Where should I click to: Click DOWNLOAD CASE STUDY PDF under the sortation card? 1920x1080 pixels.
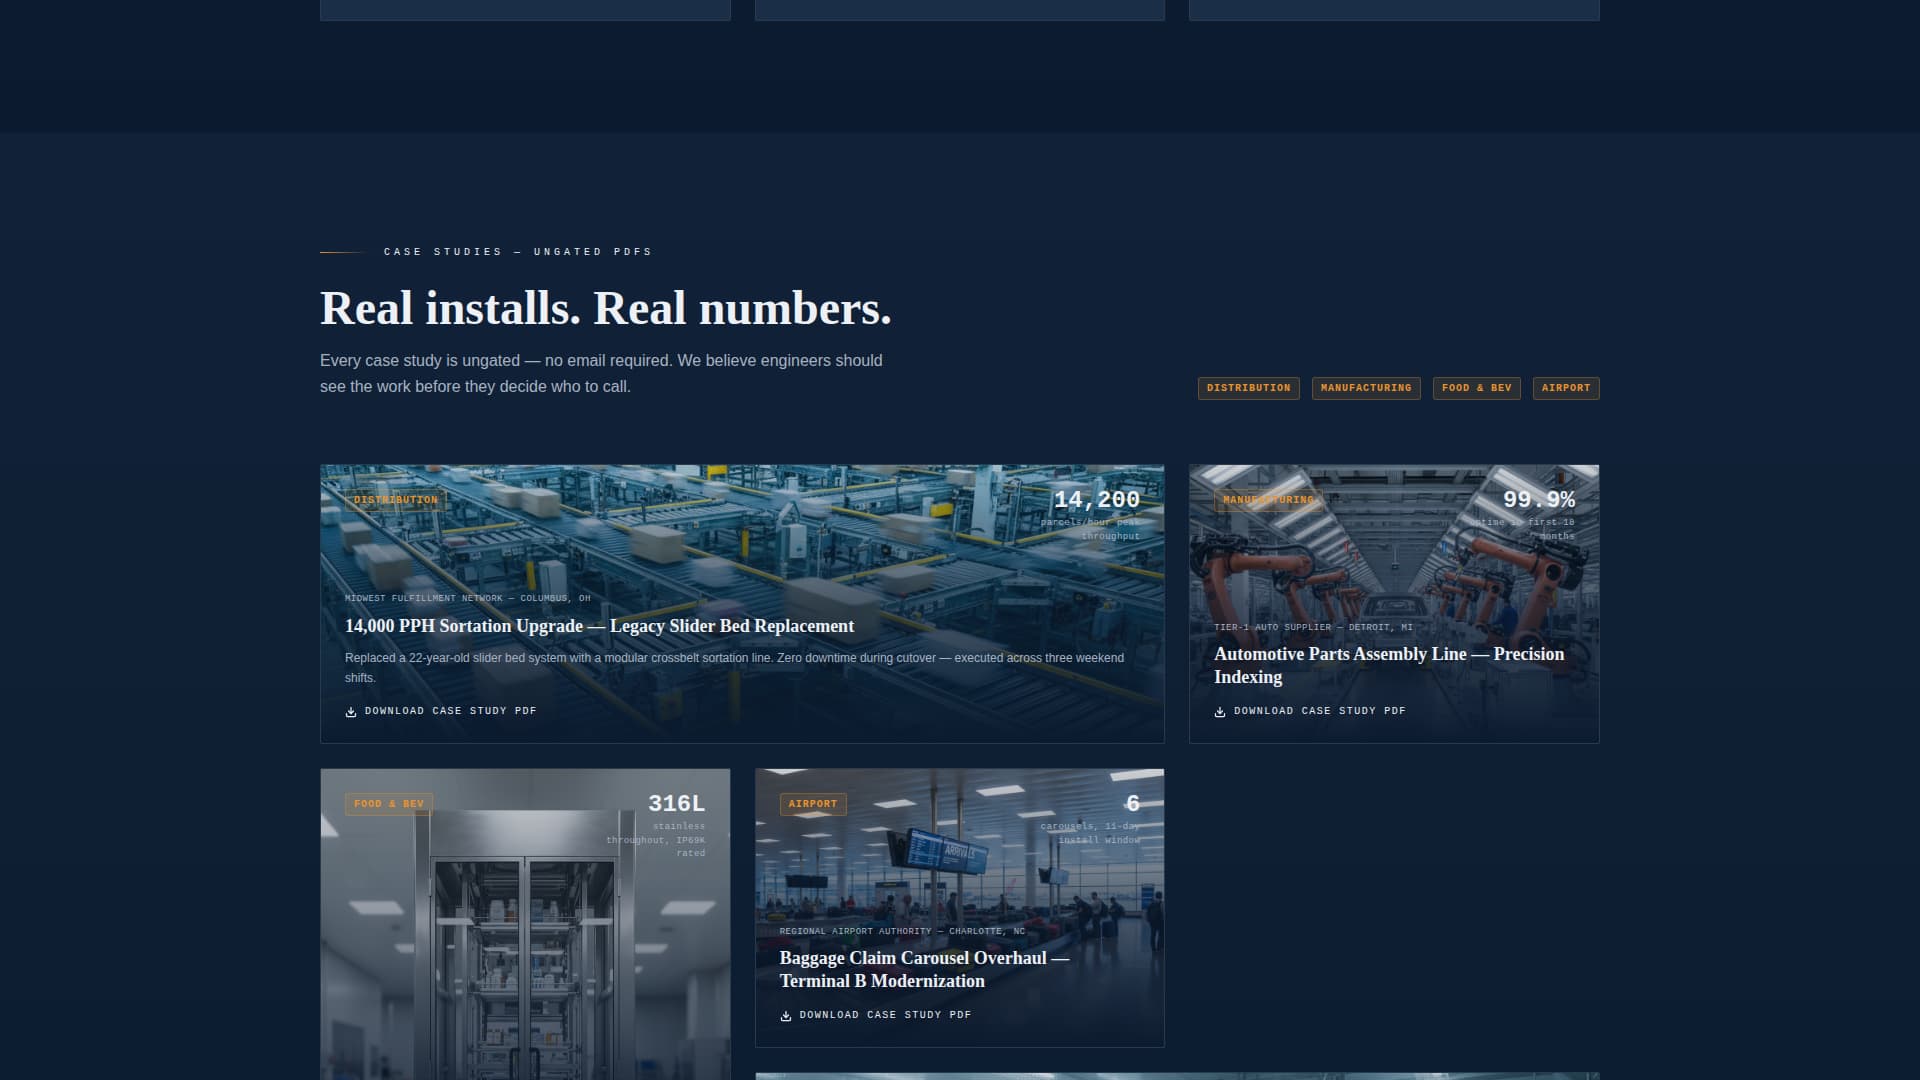pos(449,711)
